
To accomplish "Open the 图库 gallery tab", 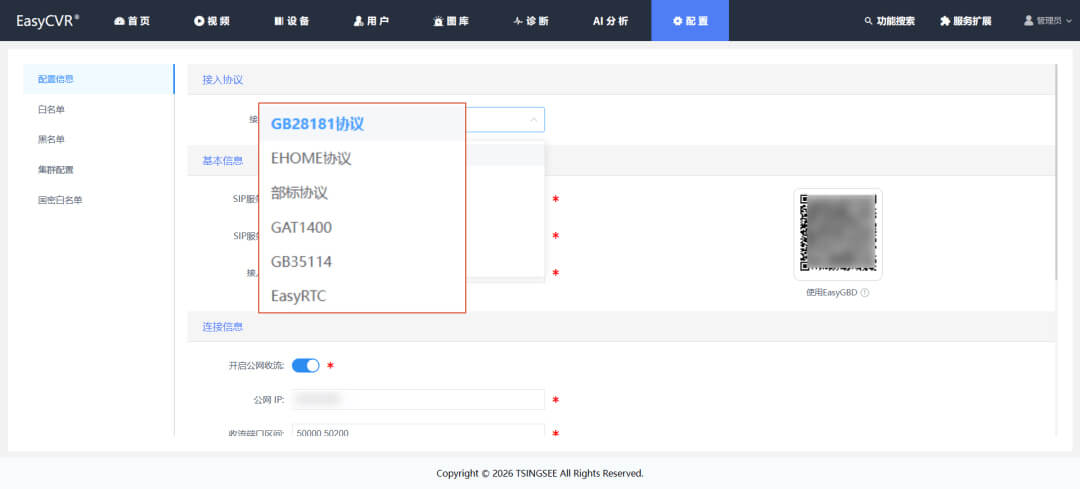I will [451, 21].
